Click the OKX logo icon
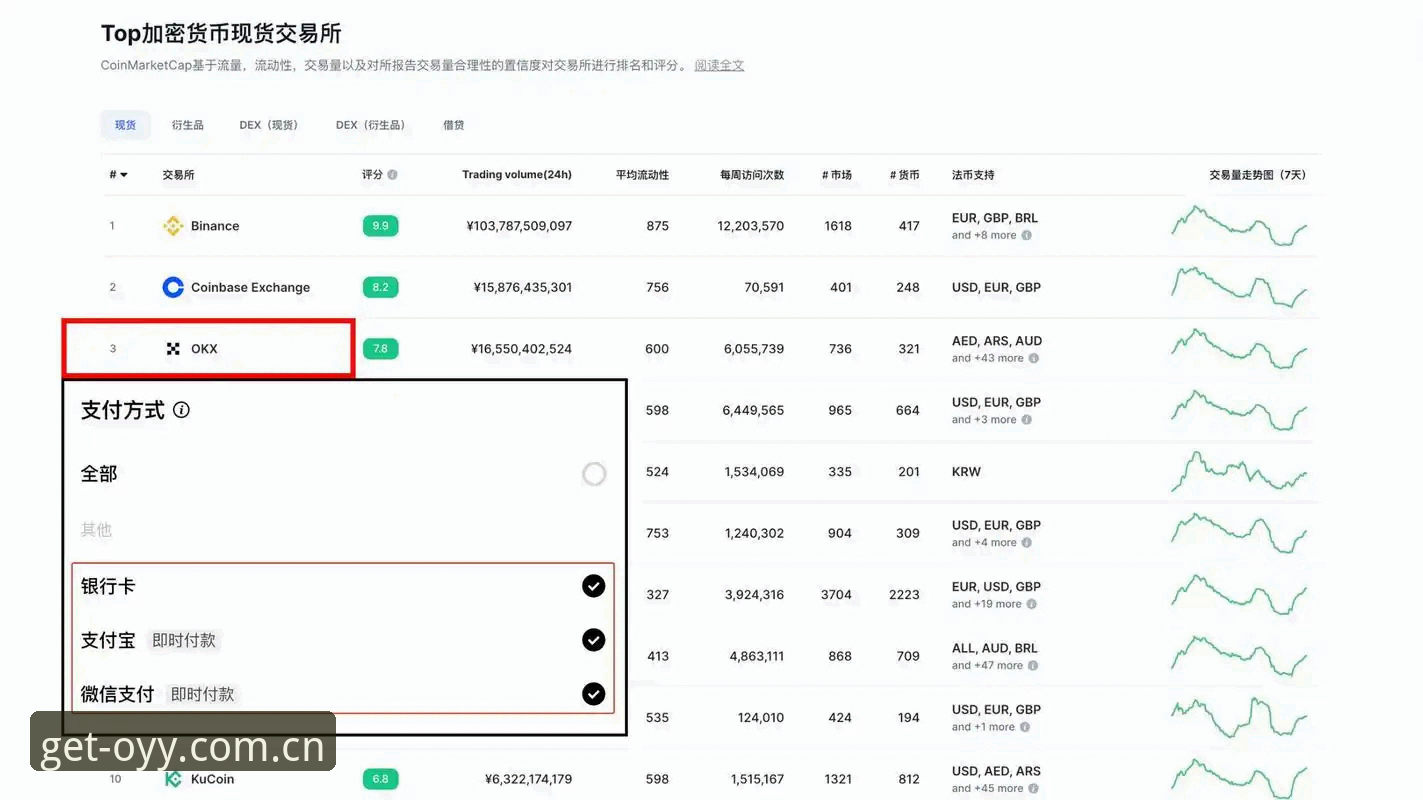Image resolution: width=1423 pixels, height=800 pixels. tap(173, 349)
